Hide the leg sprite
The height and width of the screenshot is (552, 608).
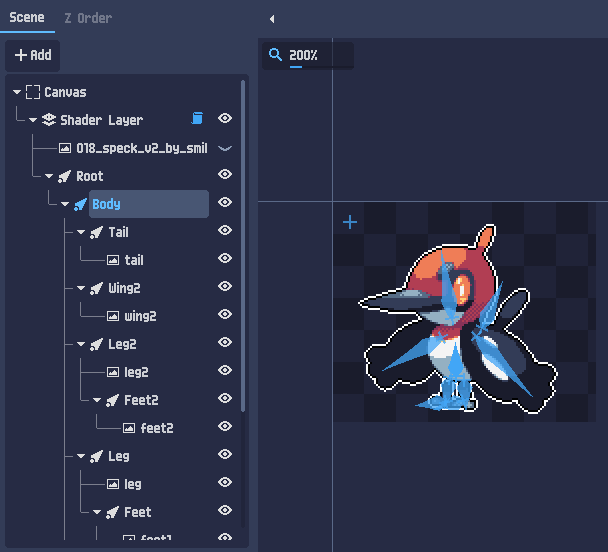pos(225,482)
